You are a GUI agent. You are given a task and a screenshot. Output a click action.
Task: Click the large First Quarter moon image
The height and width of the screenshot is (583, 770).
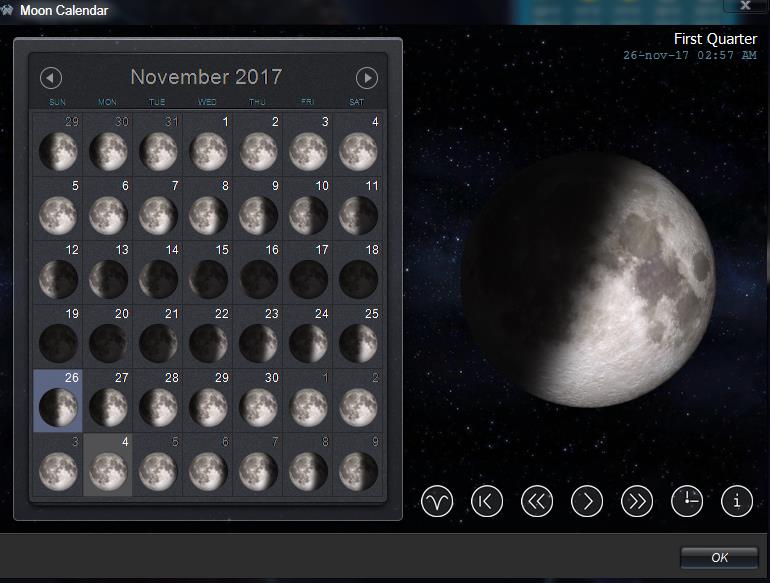point(588,280)
